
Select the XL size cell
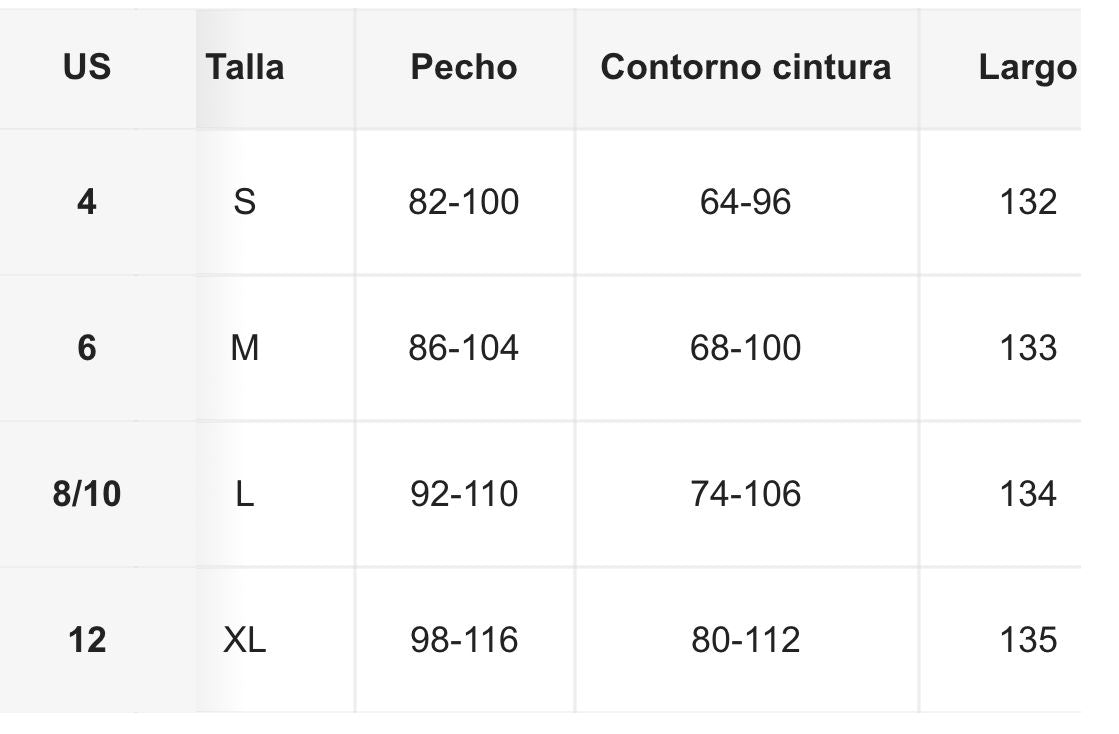[245, 640]
